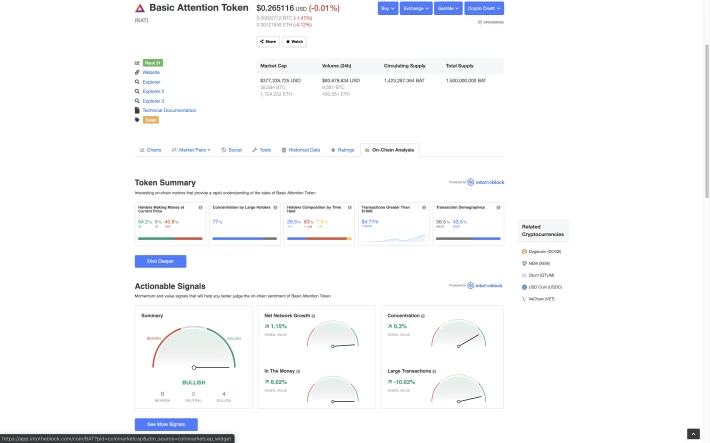This screenshot has width=710, height=443.
Task: Open NEM (XEM) related cryptocurrency link
Action: [539, 263]
